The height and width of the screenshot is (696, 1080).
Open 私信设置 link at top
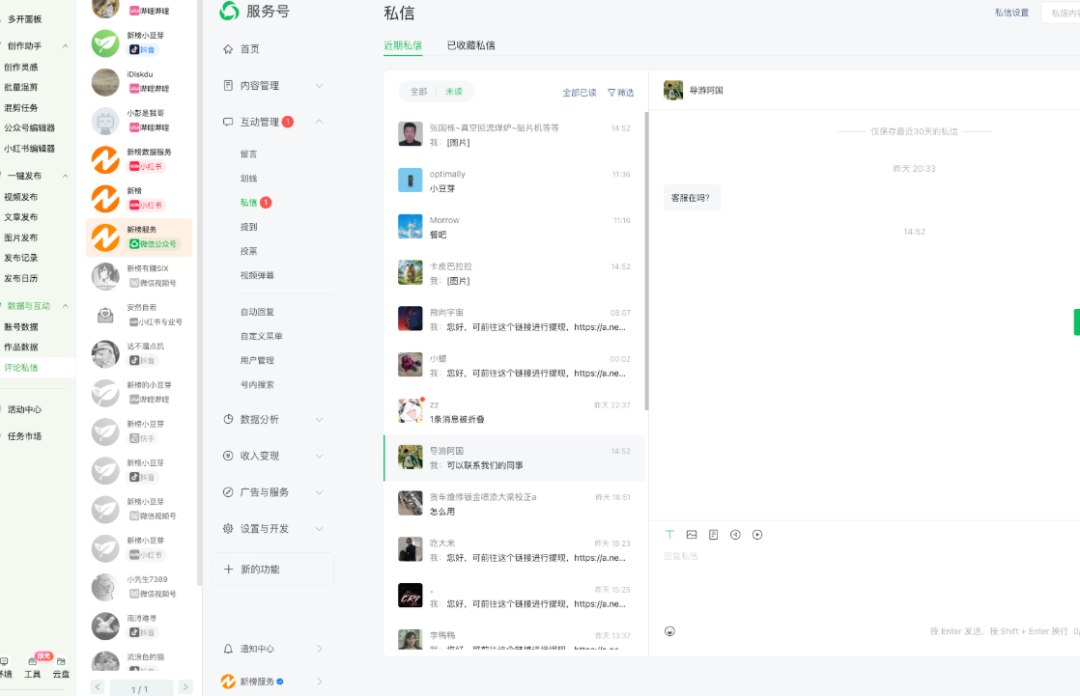tap(1012, 13)
